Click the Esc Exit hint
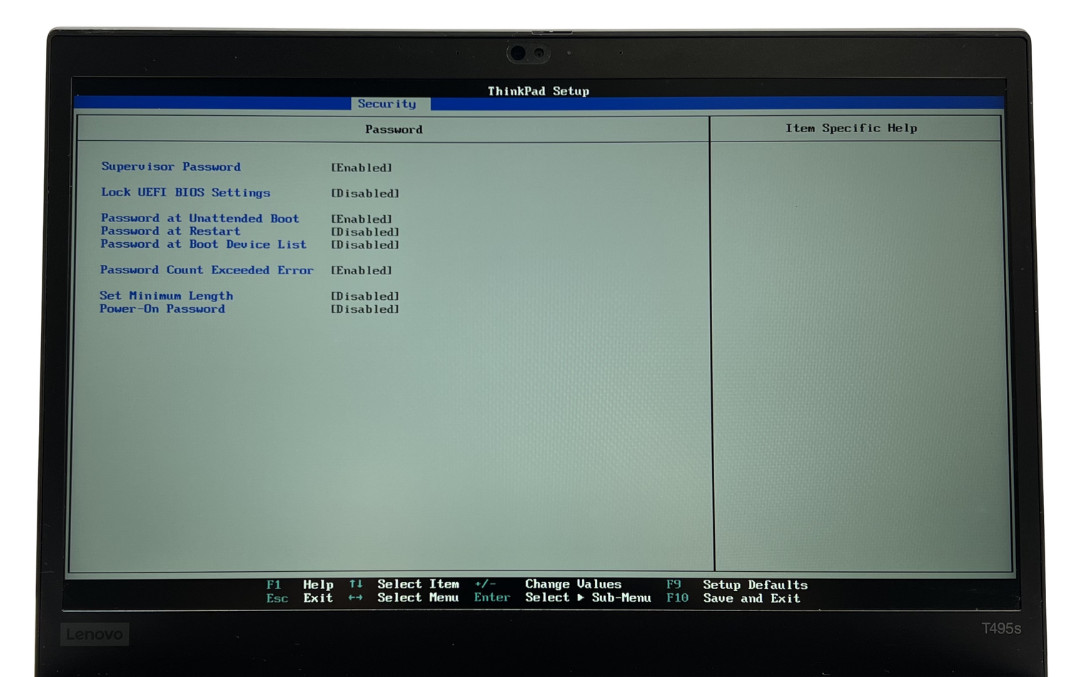 pyautogui.click(x=300, y=598)
